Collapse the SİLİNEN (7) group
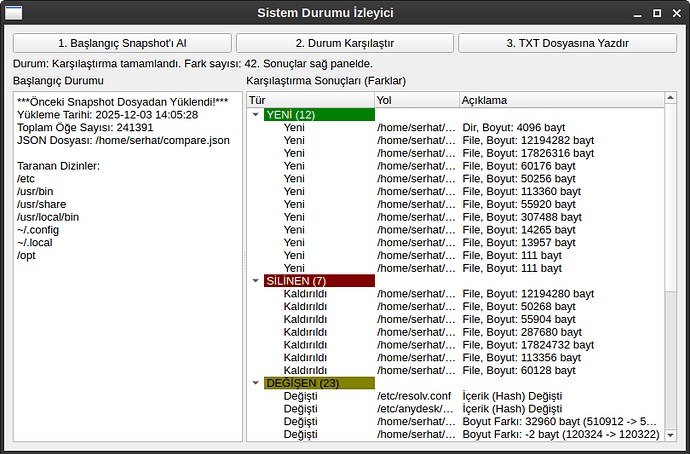Viewport: 690px width, 454px height. tap(255, 281)
